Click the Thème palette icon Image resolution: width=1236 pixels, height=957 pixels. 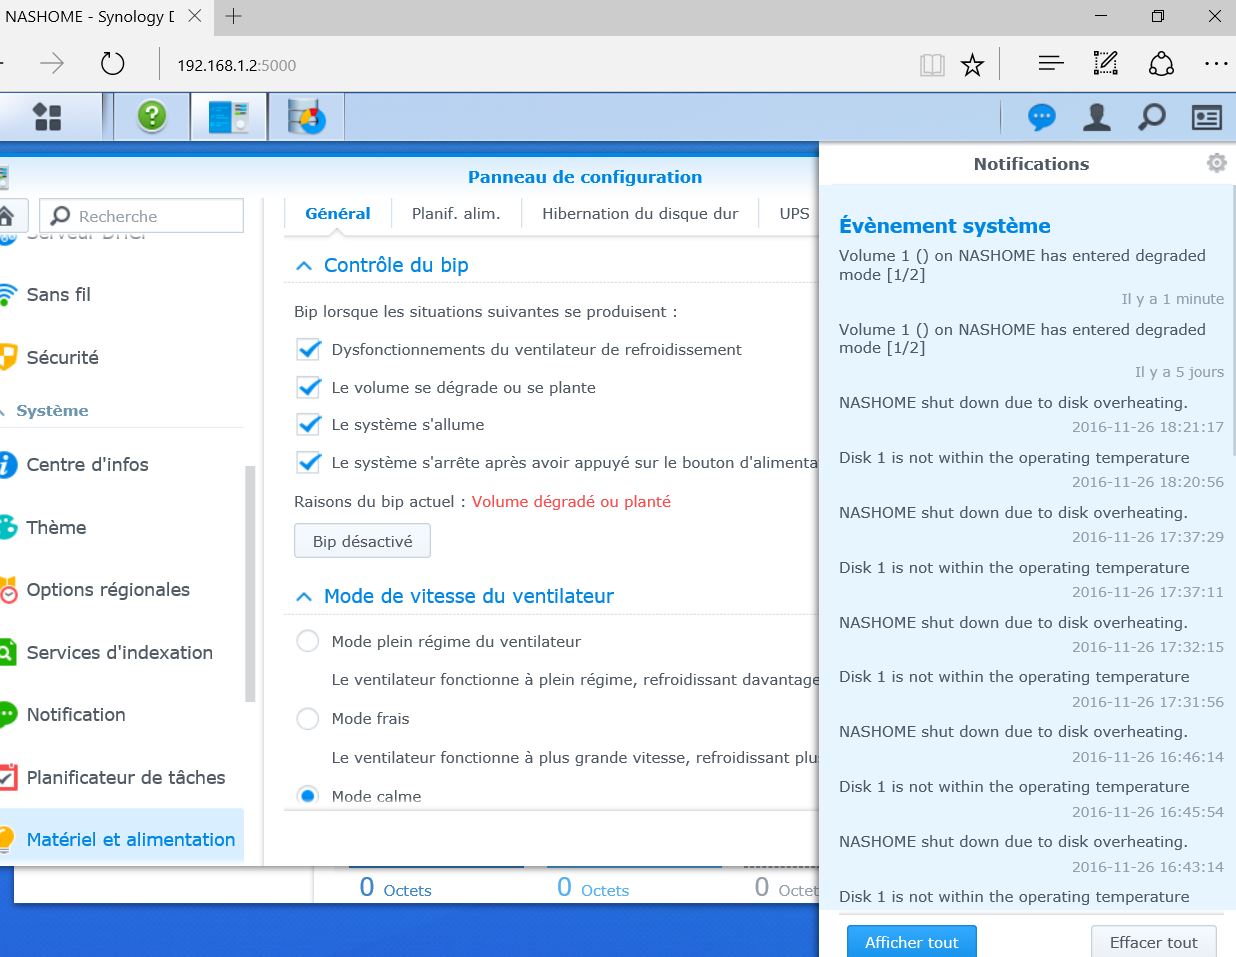coord(8,527)
